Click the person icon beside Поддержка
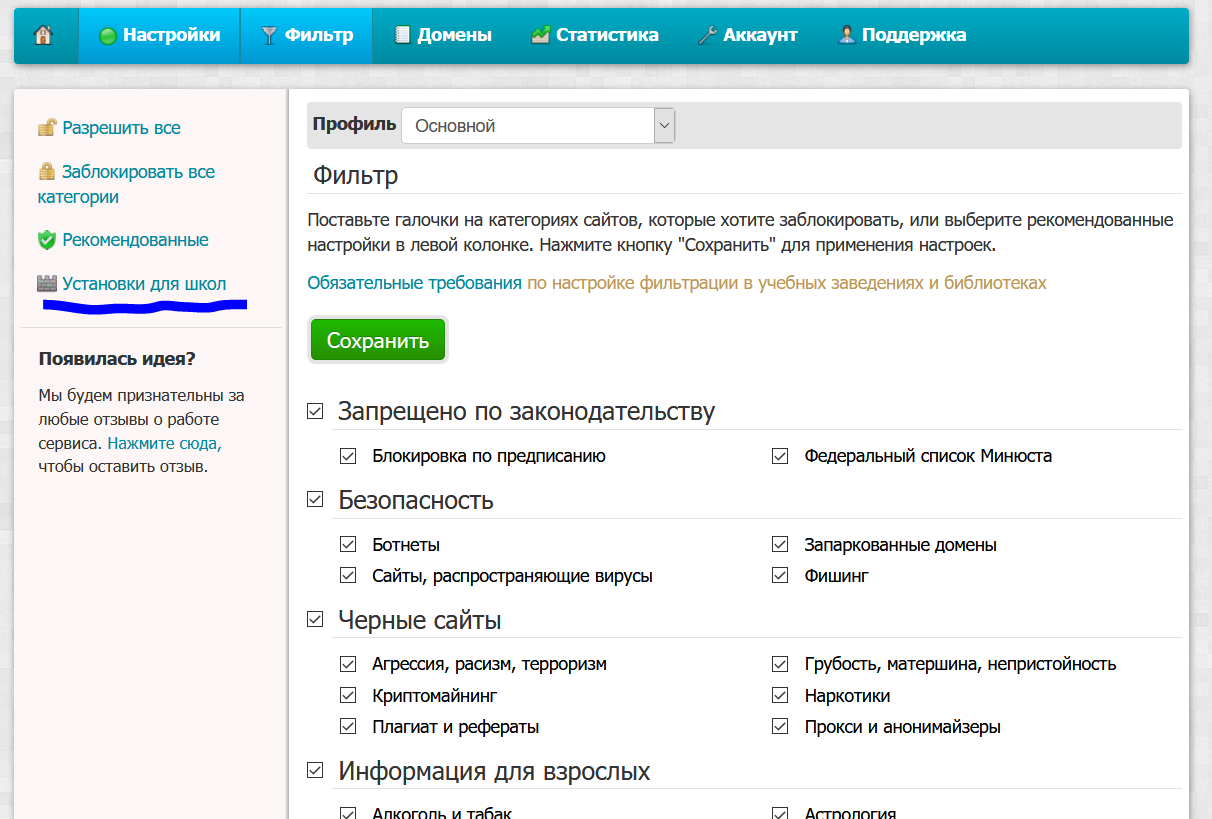 point(846,36)
